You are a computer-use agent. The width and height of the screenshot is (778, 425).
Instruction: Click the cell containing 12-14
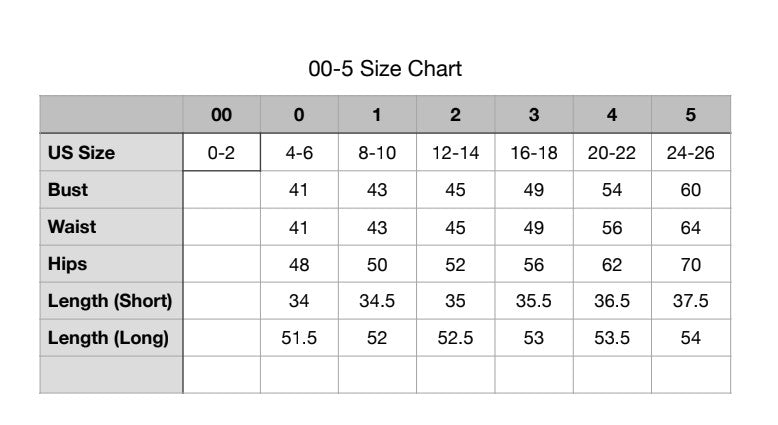click(455, 152)
